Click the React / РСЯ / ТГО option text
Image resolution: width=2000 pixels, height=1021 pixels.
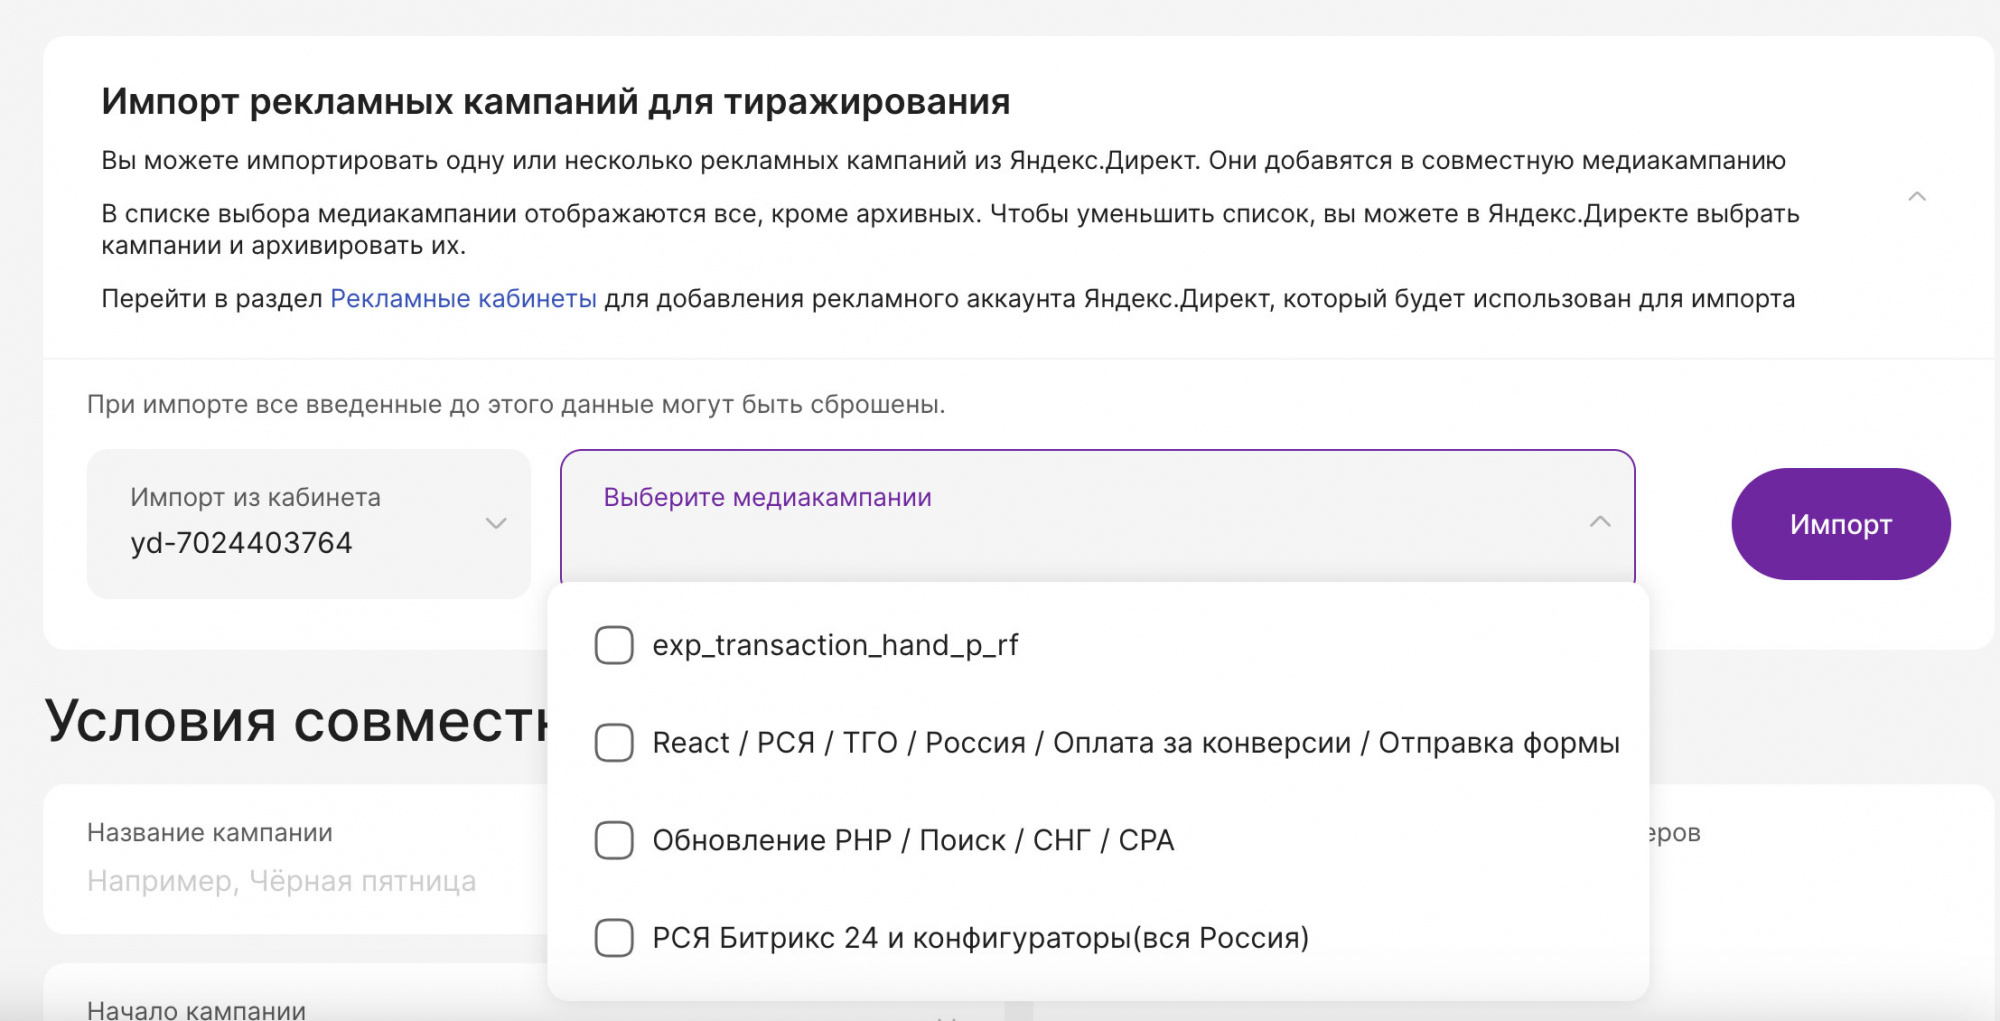coord(1136,743)
